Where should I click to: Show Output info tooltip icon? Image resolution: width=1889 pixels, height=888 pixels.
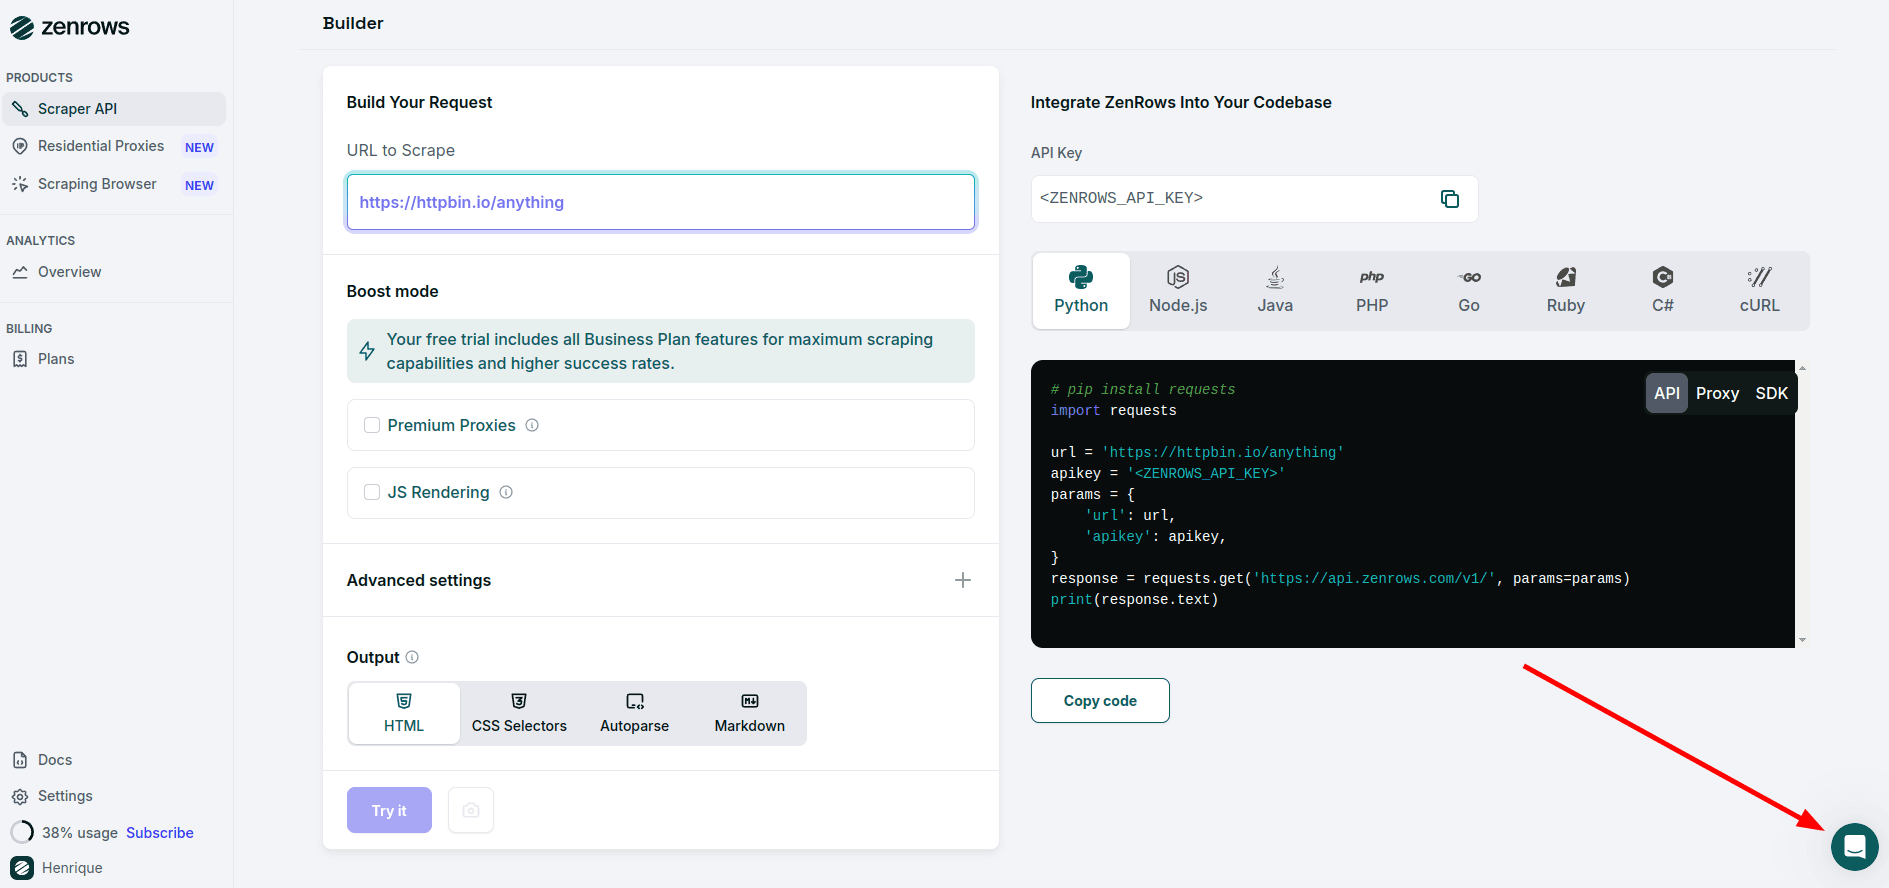(412, 657)
